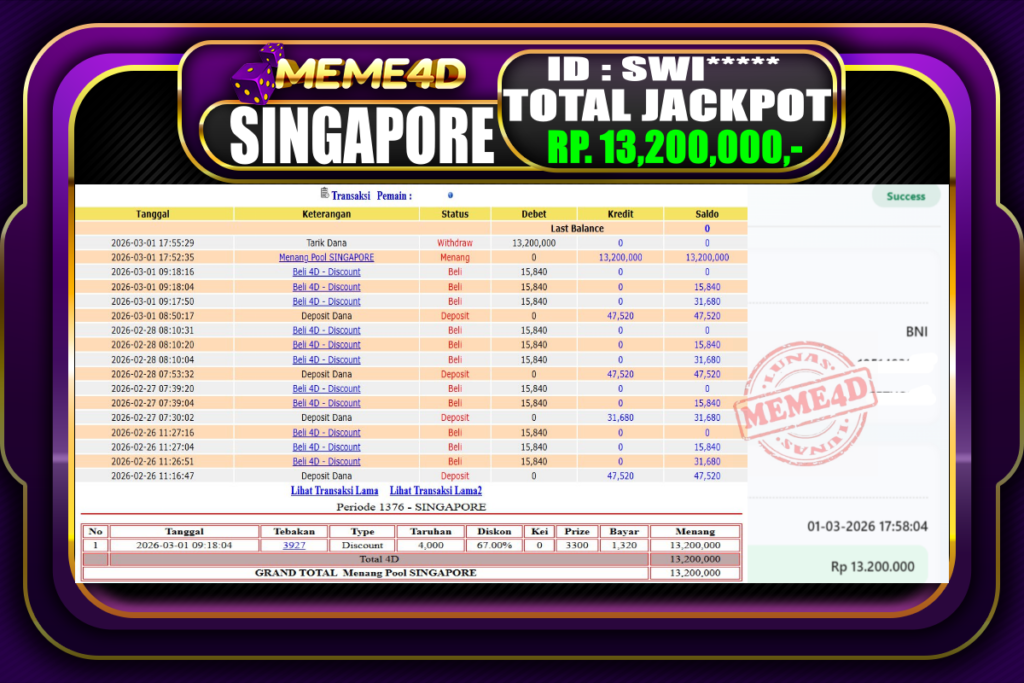
Task: Click the Withdraw status entry
Action: coord(455,242)
